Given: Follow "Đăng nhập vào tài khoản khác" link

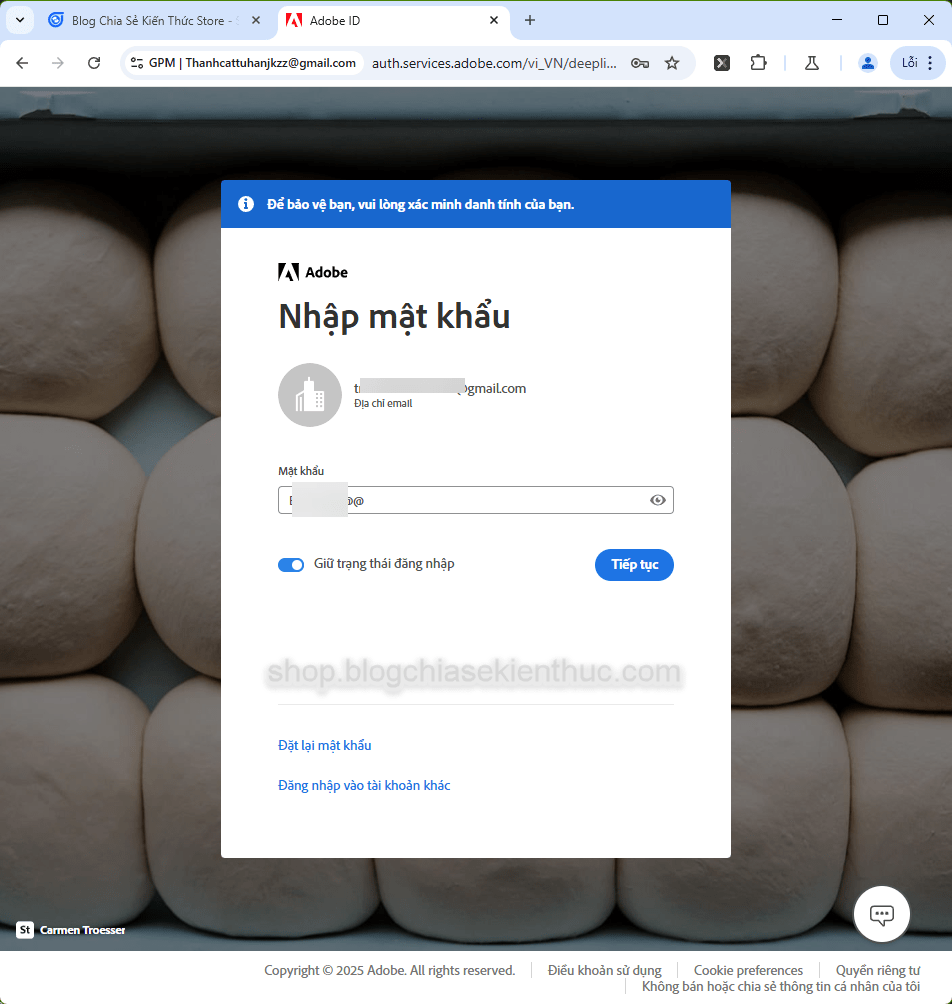Looking at the screenshot, I should (x=364, y=785).
